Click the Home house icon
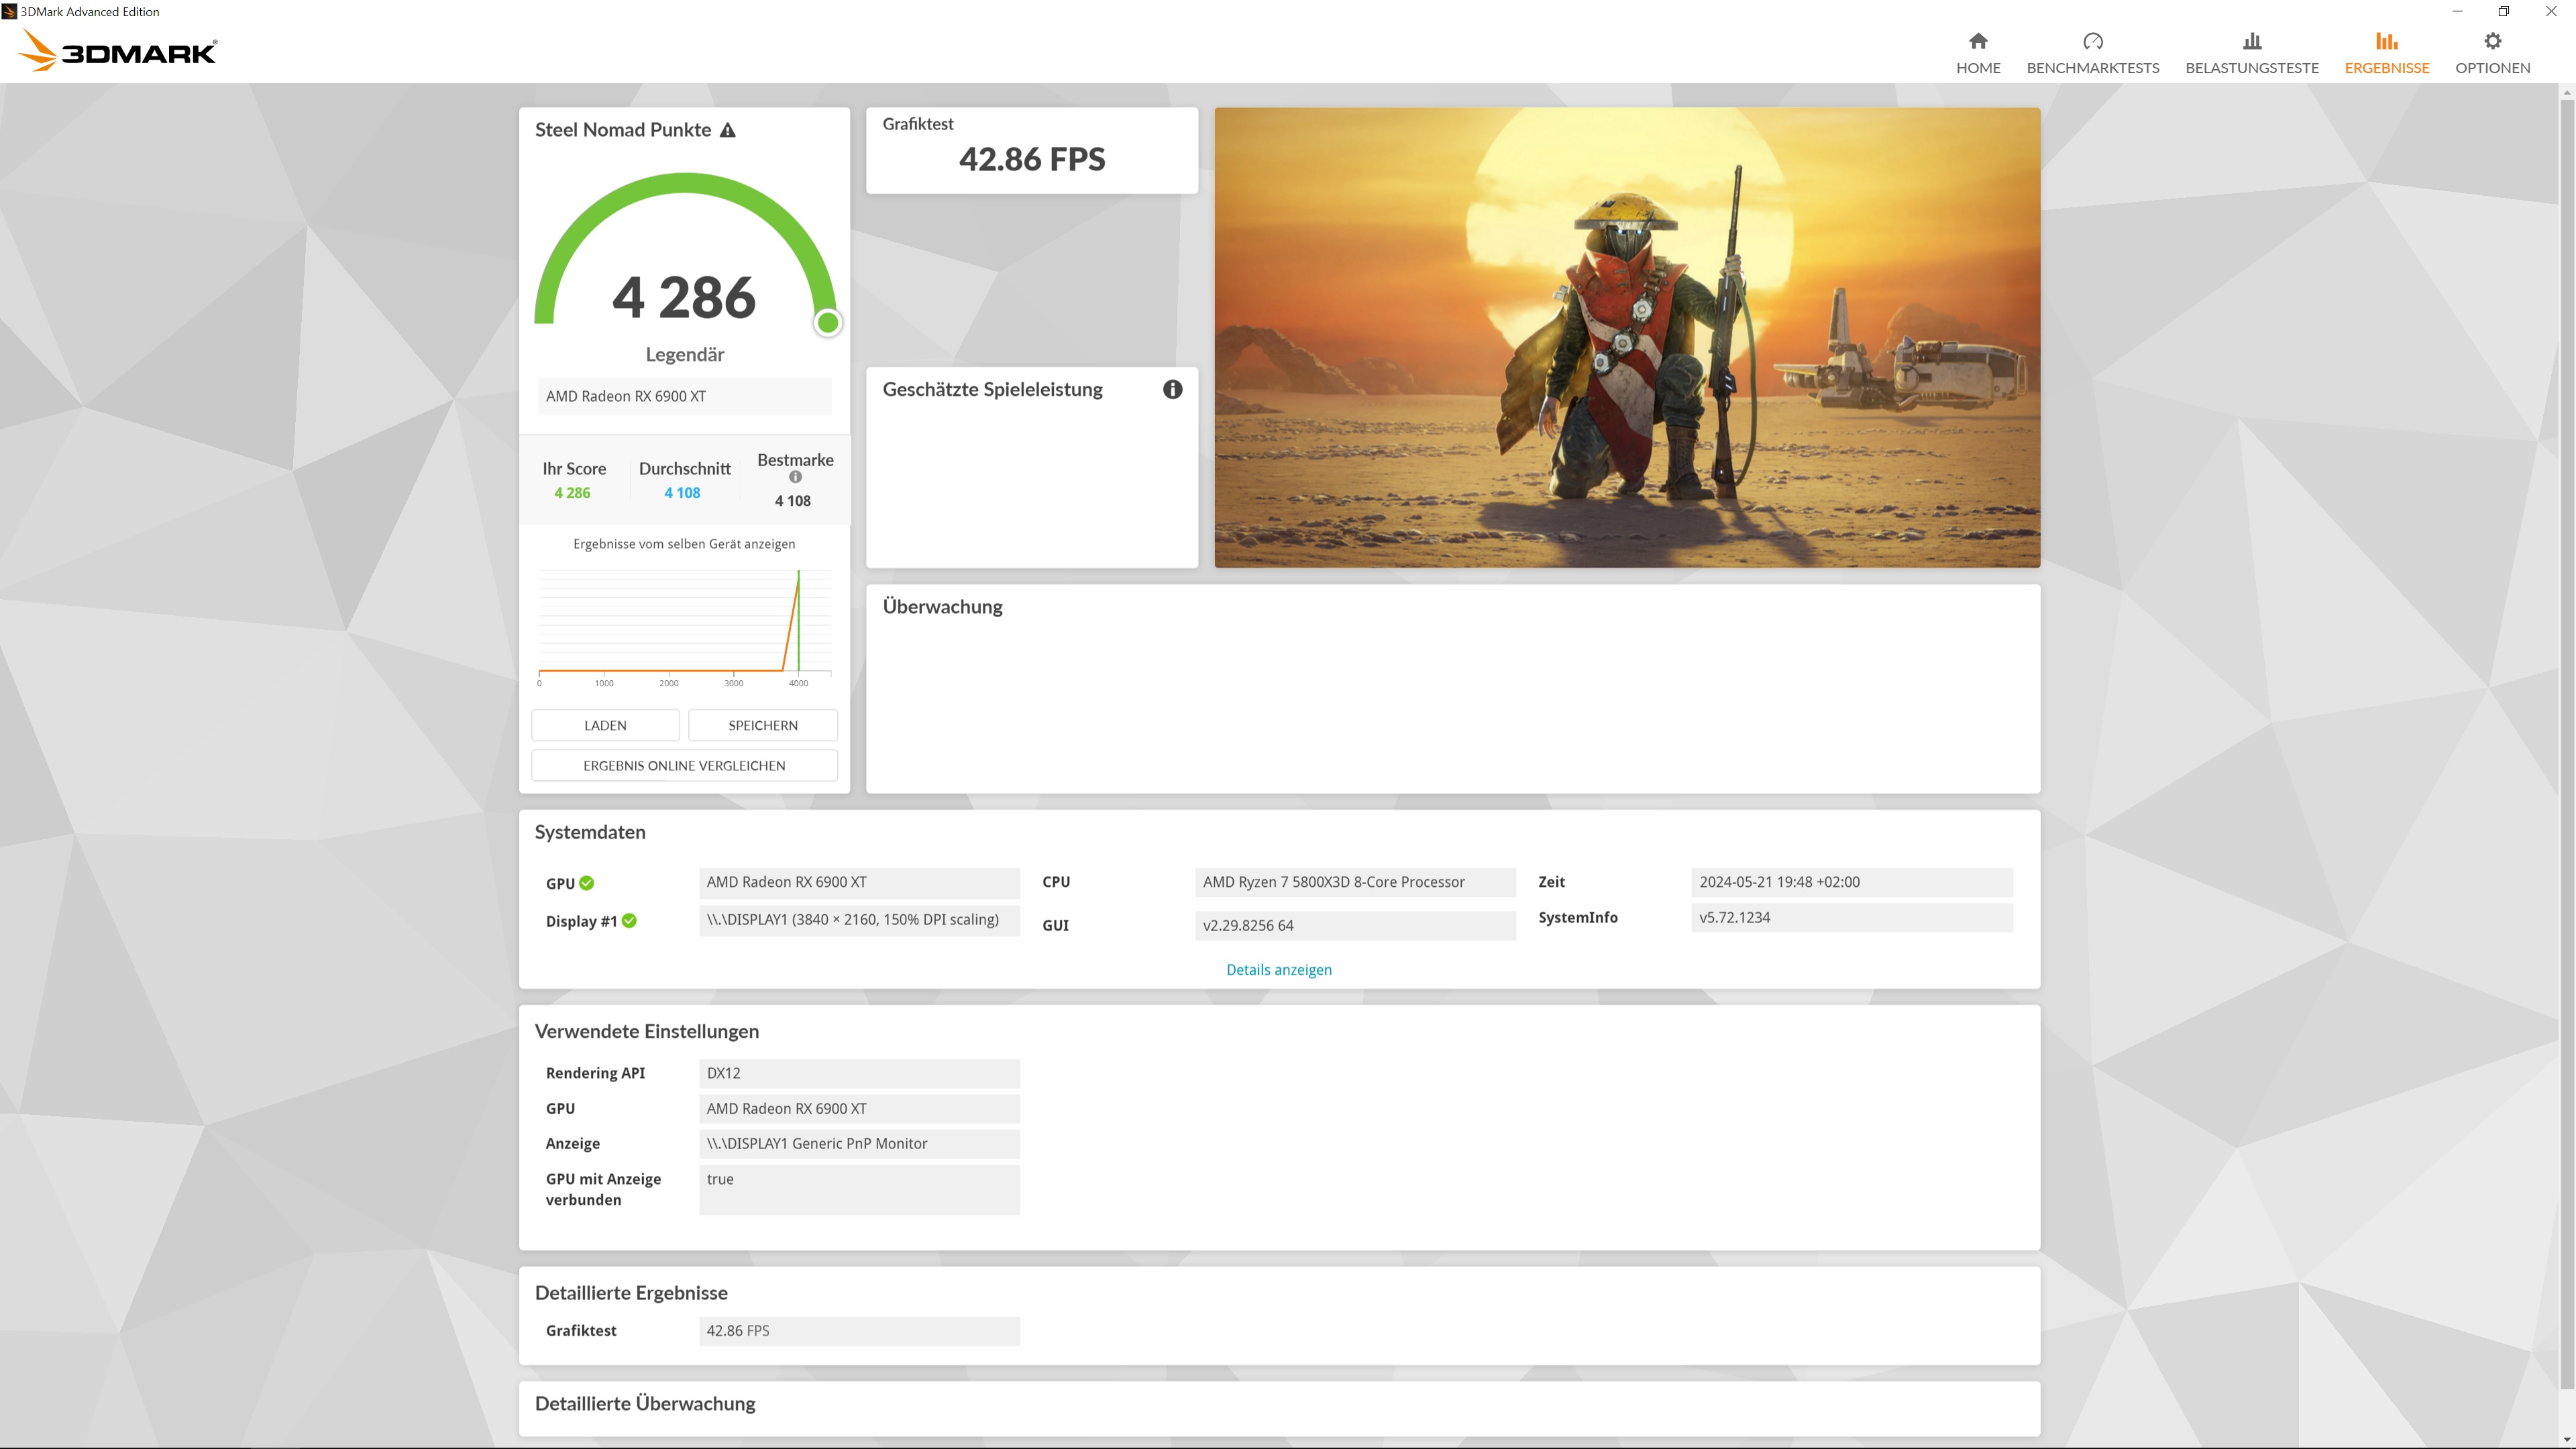This screenshot has width=2576, height=1449. click(1977, 41)
